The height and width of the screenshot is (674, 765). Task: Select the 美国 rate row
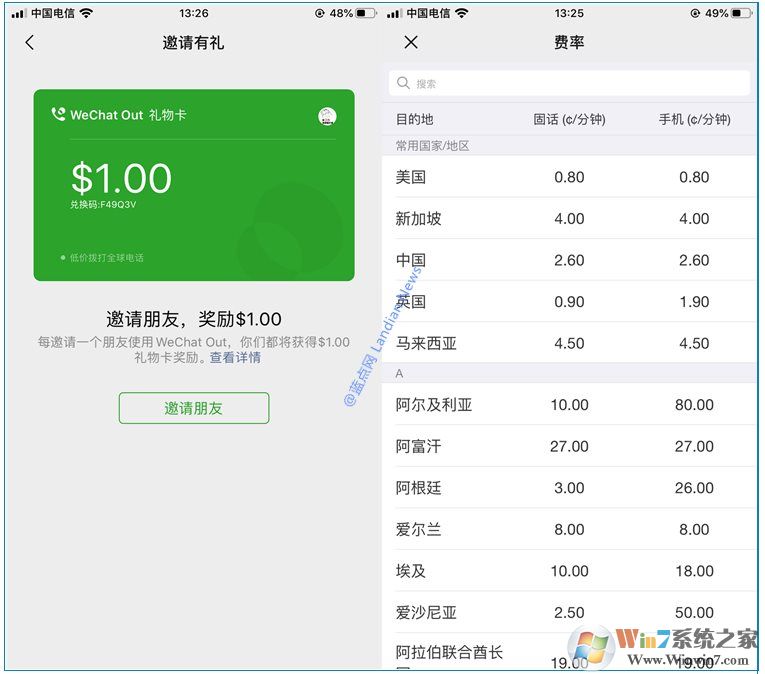[569, 177]
